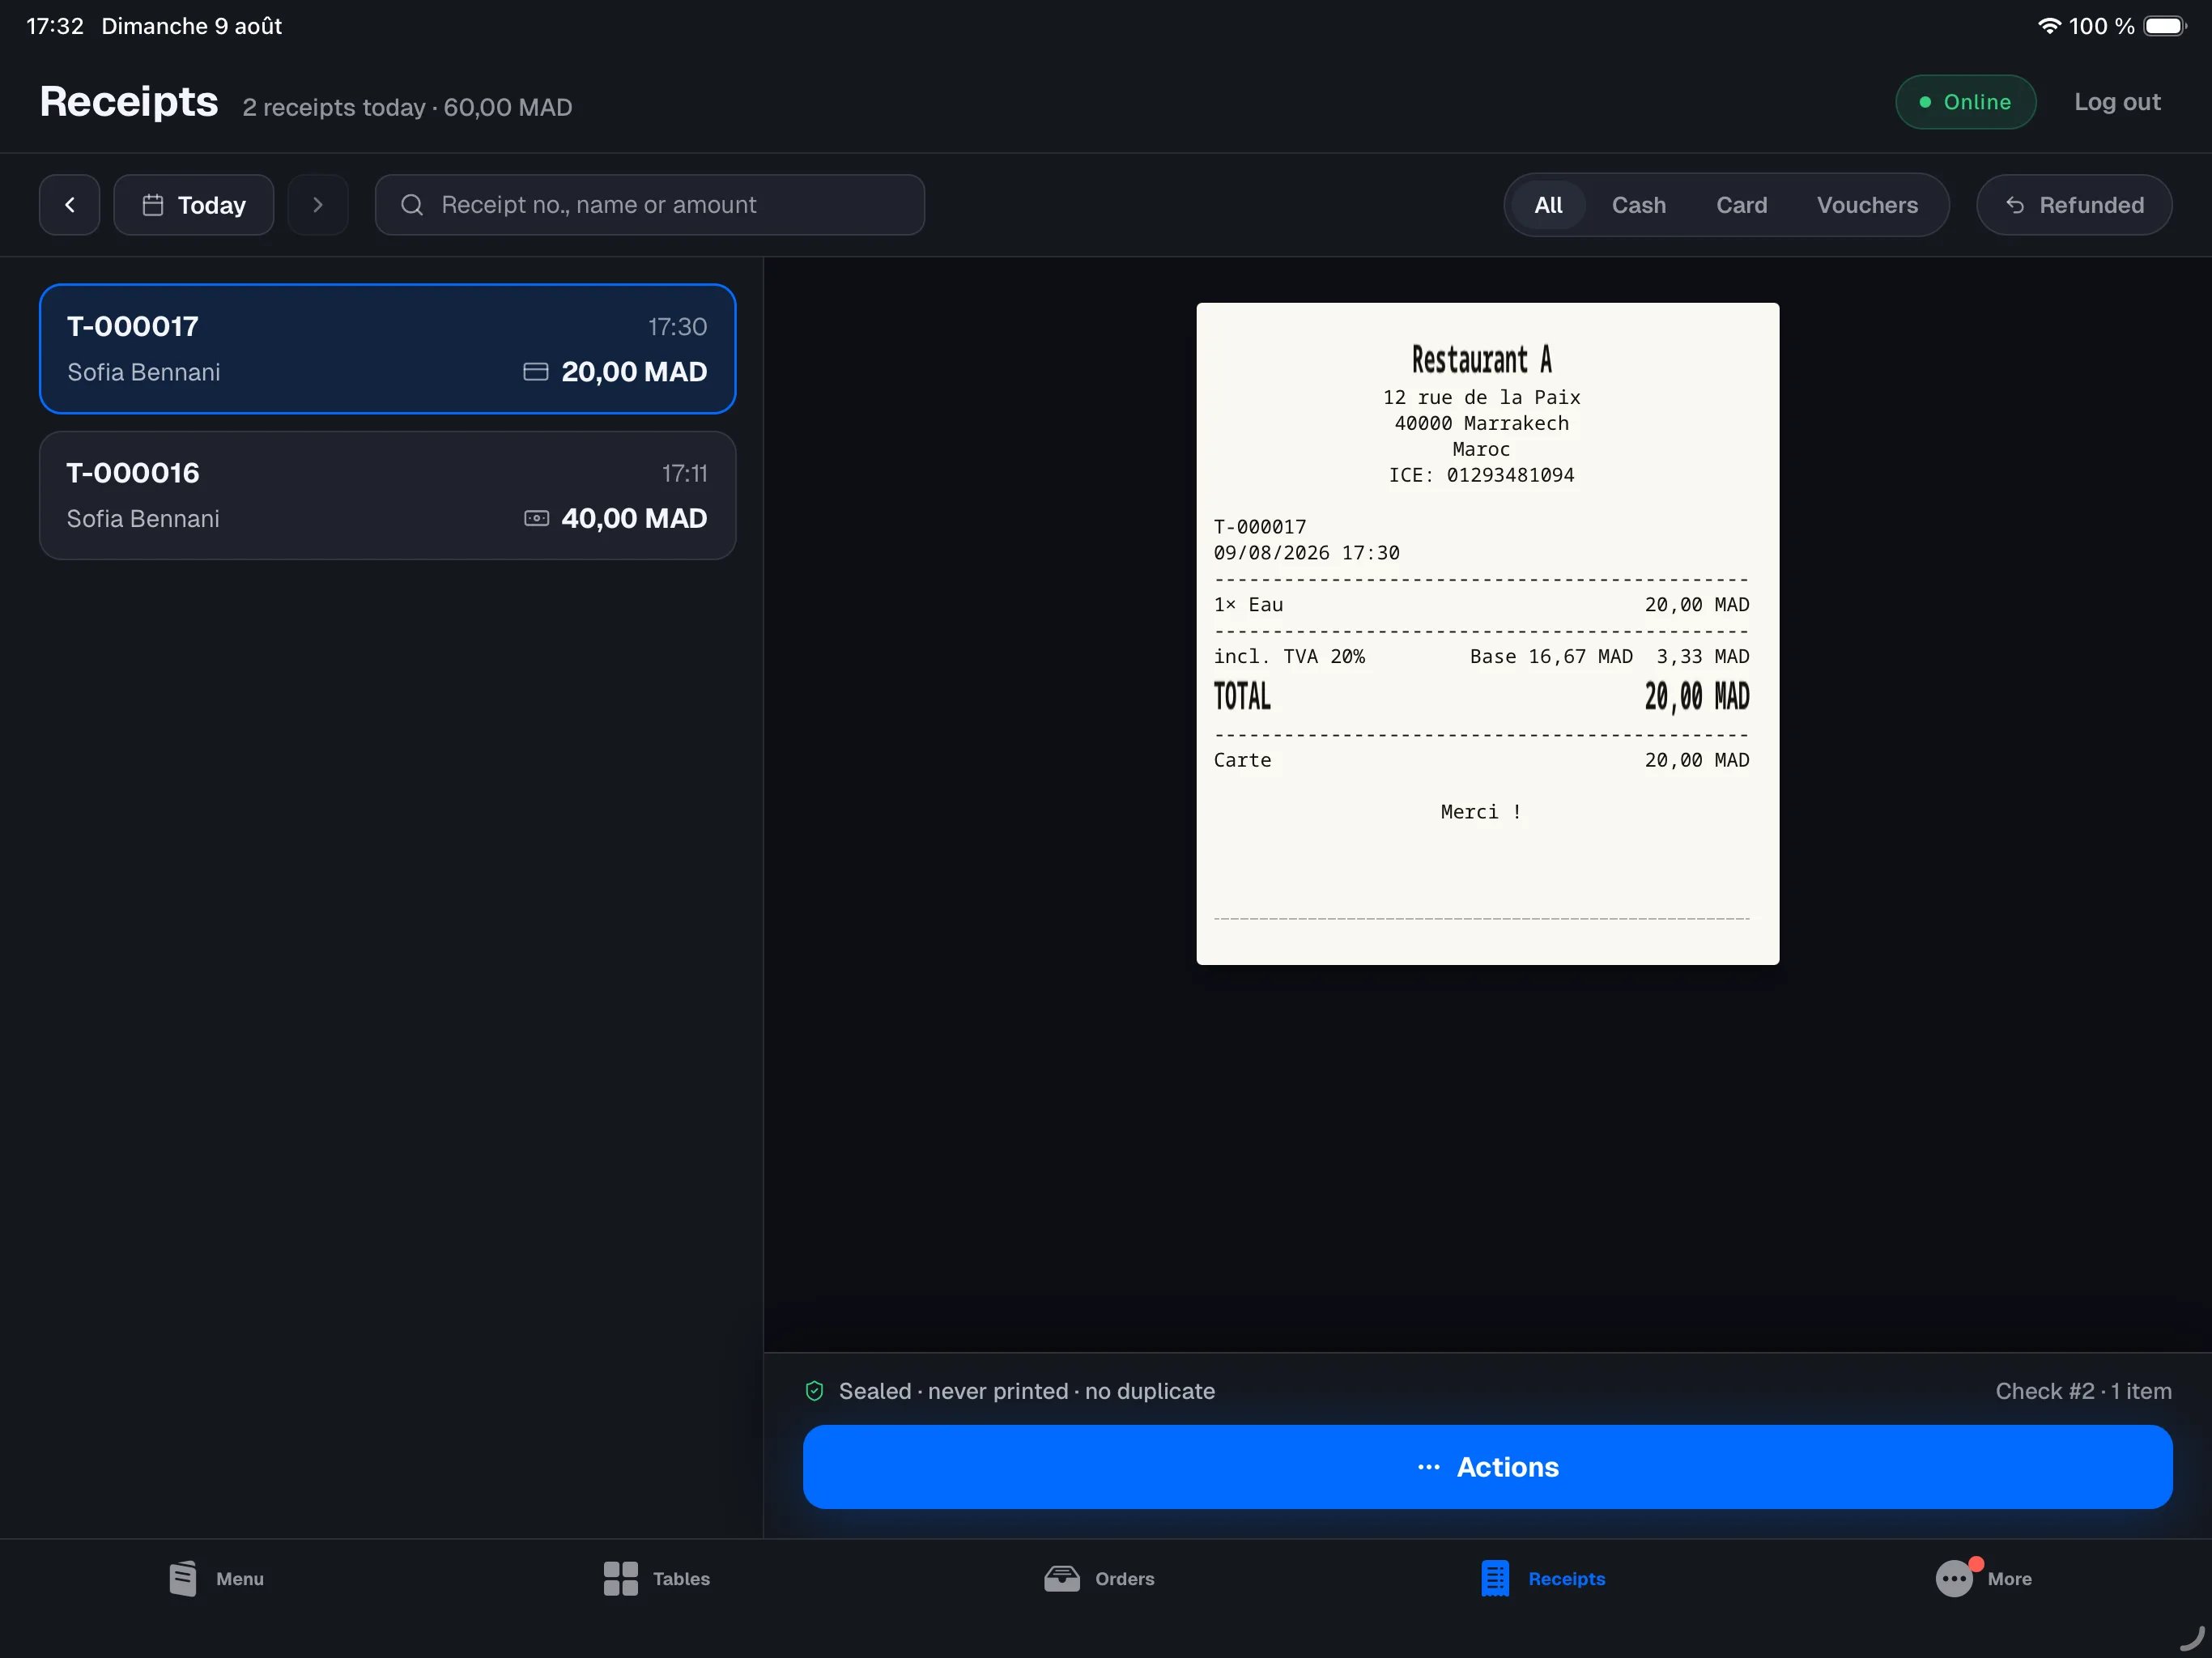Click the 20,00 MAD amount on T-000017

point(634,372)
